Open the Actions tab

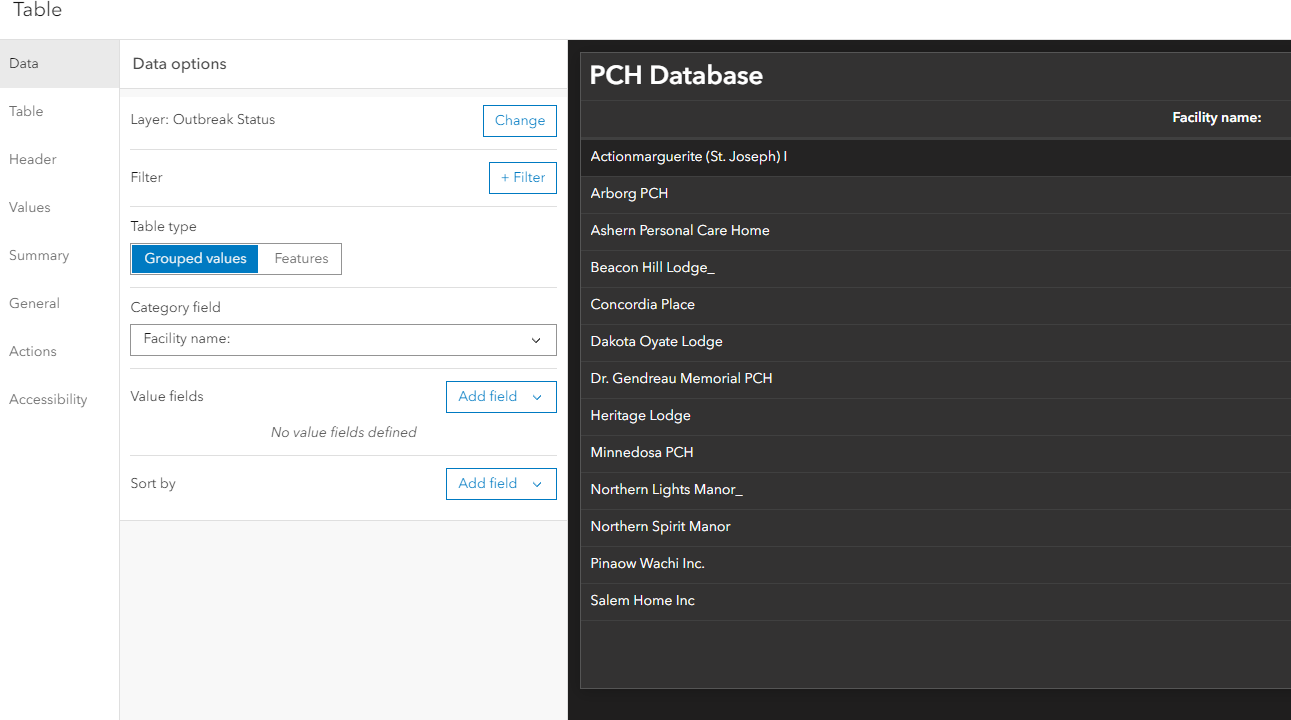59,351
